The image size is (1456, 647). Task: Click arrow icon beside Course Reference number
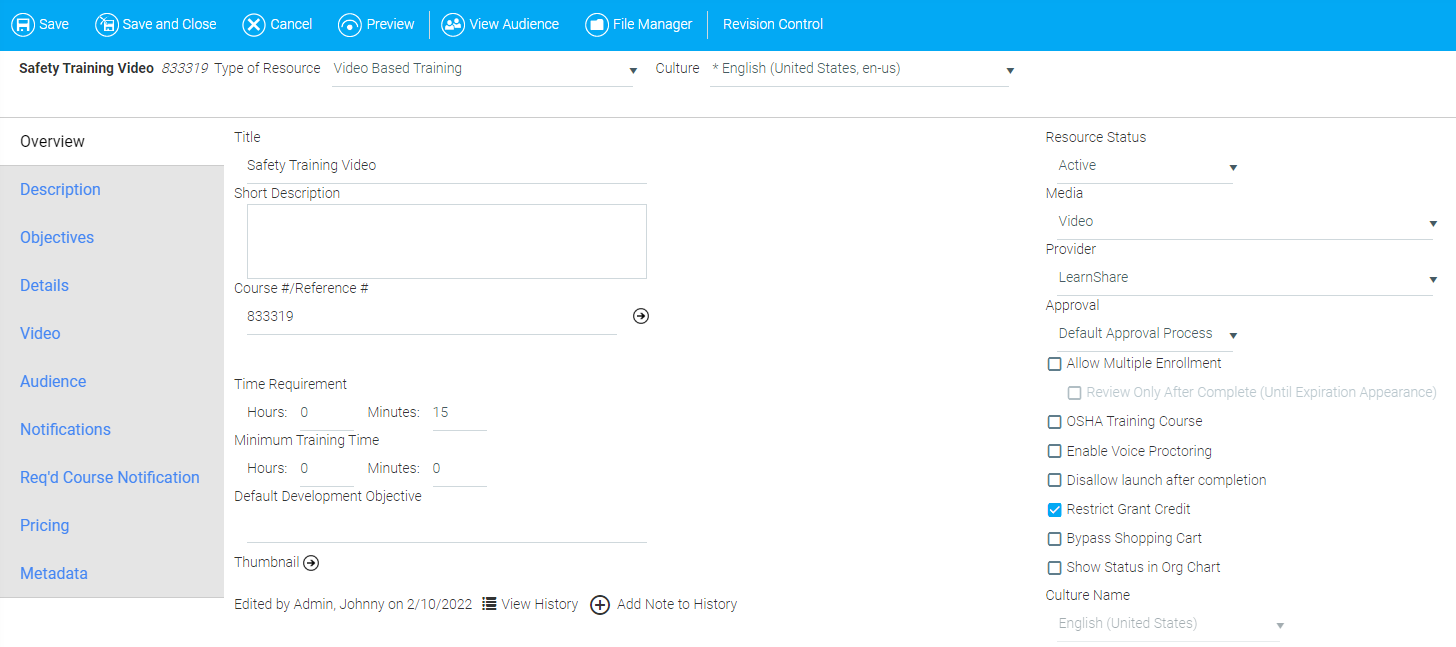641,316
